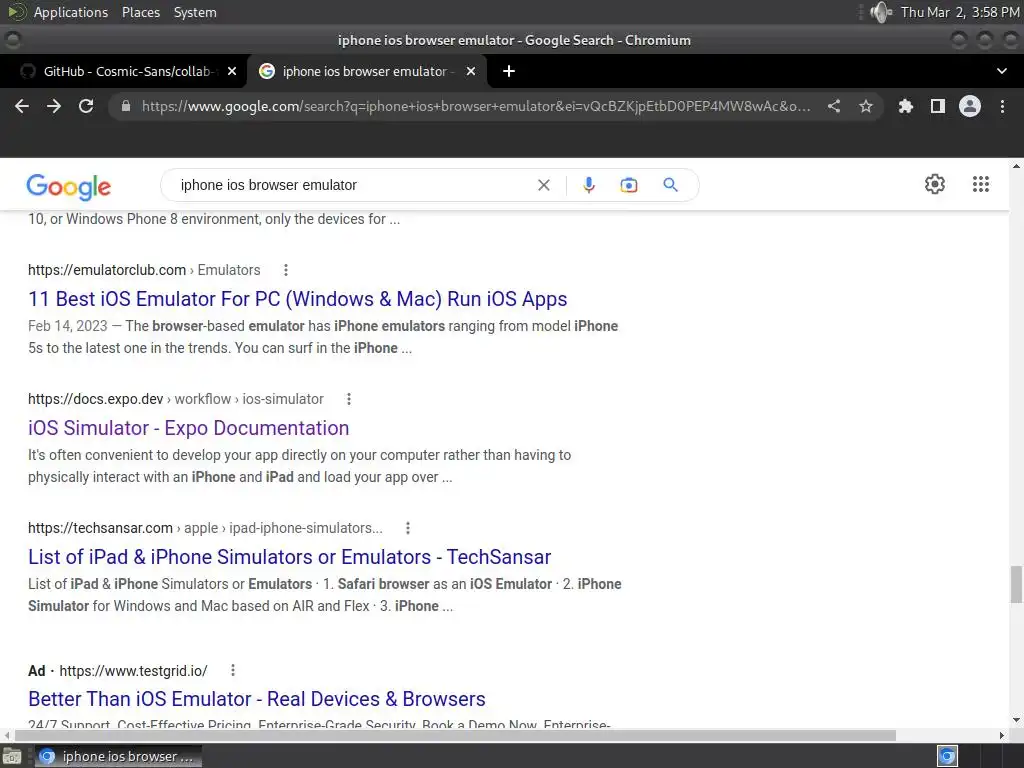Search by image with the camera icon
1024x768 pixels.
[629, 185]
